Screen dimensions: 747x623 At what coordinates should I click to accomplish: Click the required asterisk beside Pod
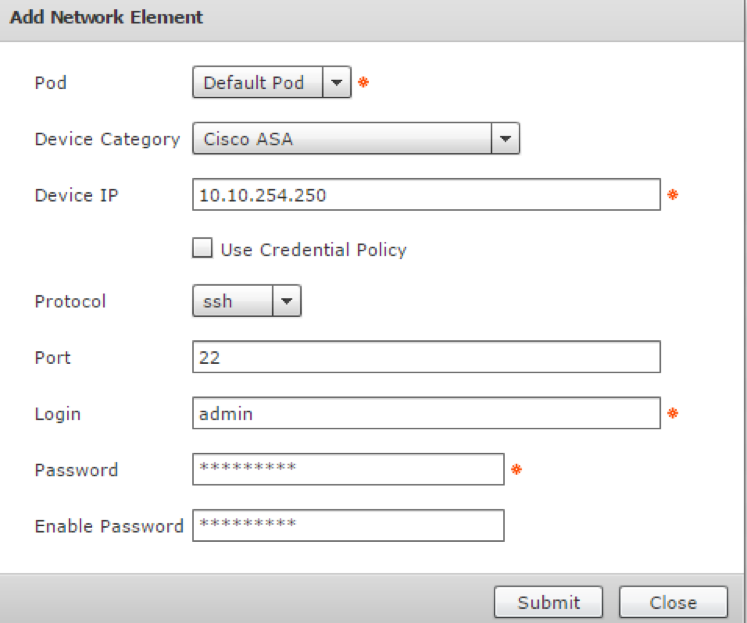pos(363,83)
